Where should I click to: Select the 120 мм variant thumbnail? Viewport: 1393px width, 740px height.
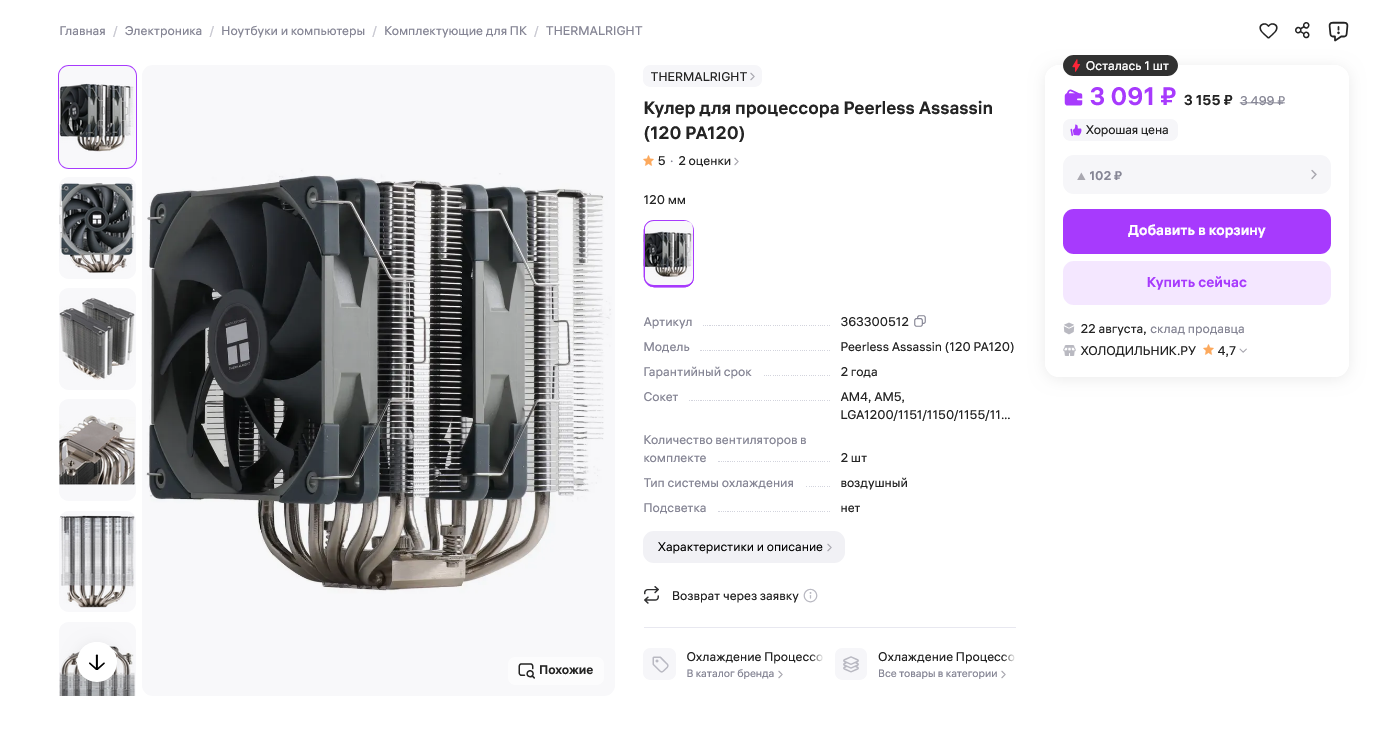pyautogui.click(x=669, y=254)
